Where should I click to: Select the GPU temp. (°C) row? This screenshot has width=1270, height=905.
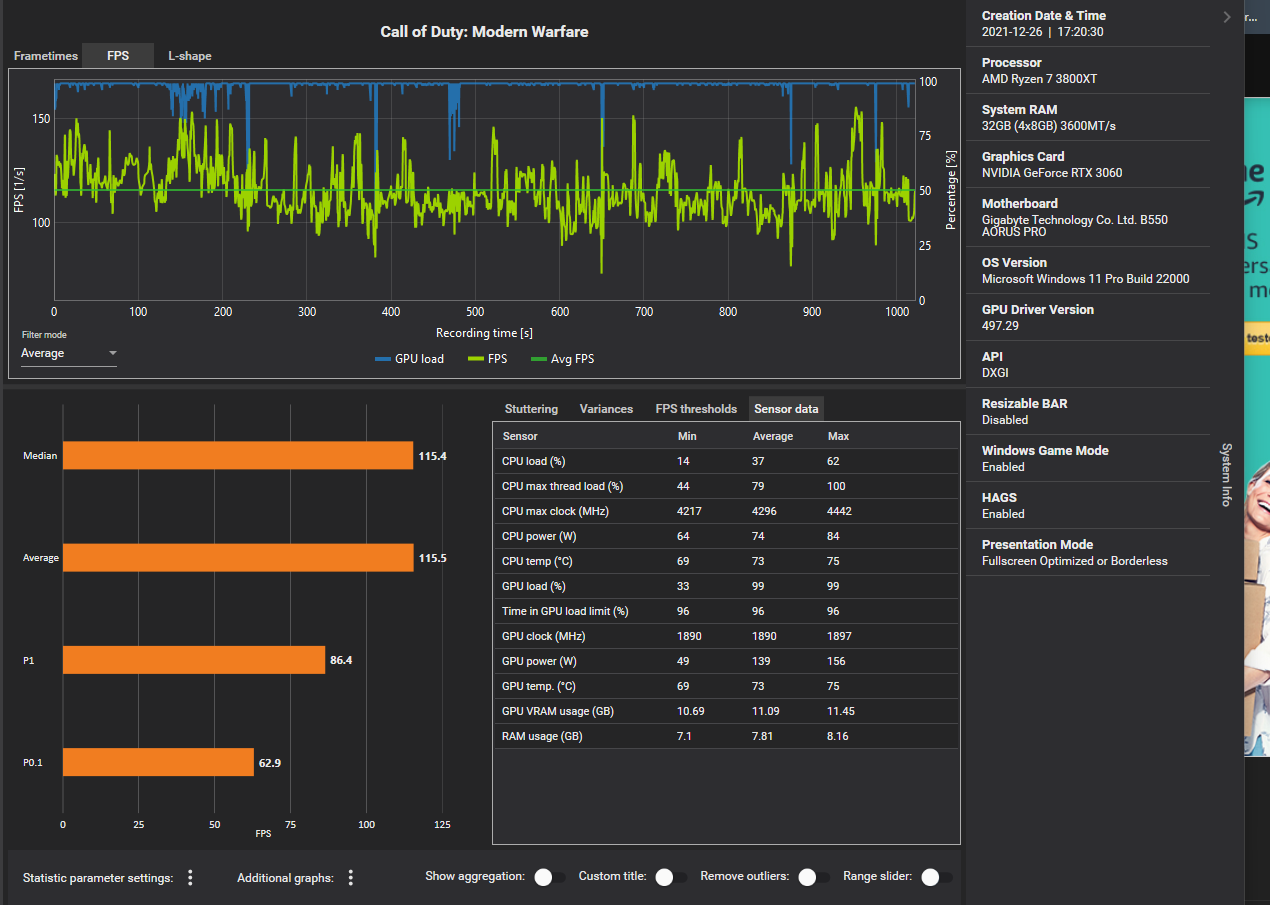726,686
